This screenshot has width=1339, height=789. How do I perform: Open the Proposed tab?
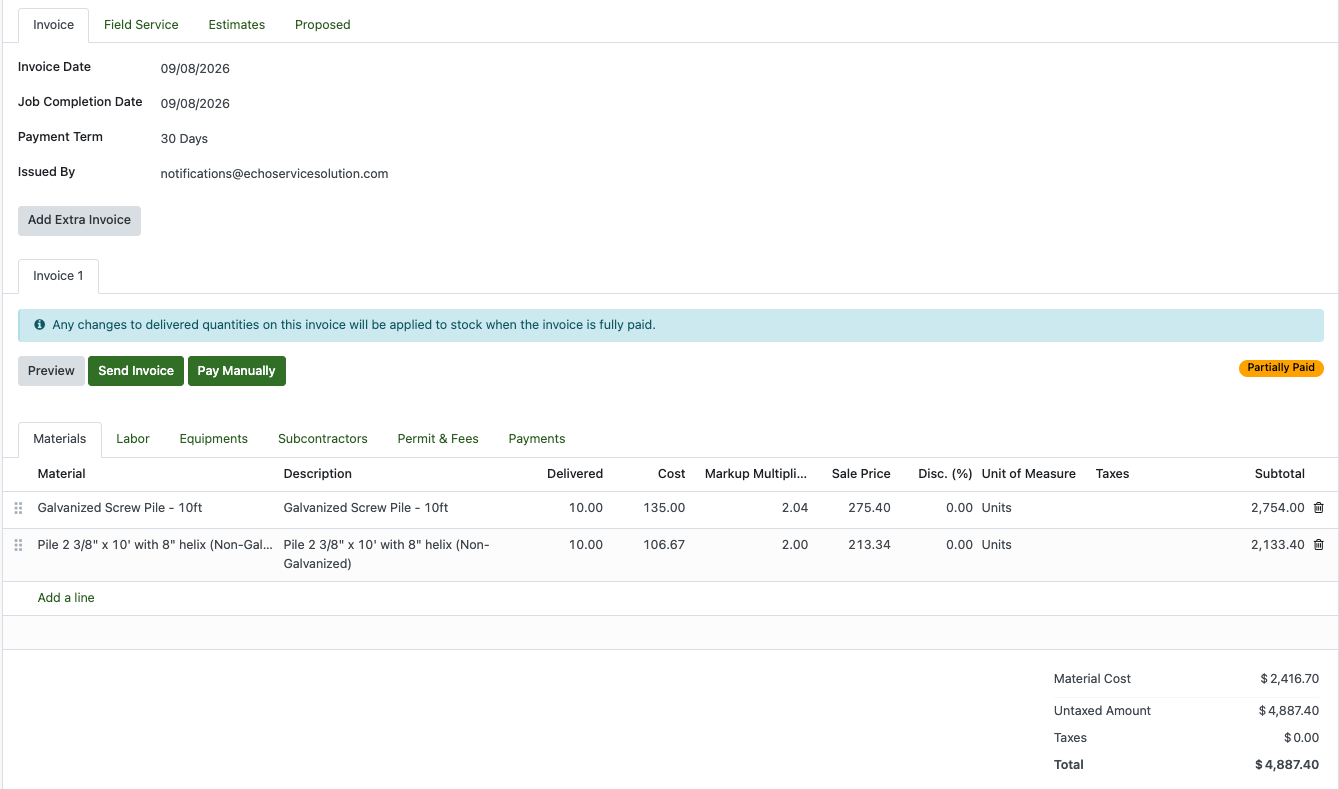point(322,25)
